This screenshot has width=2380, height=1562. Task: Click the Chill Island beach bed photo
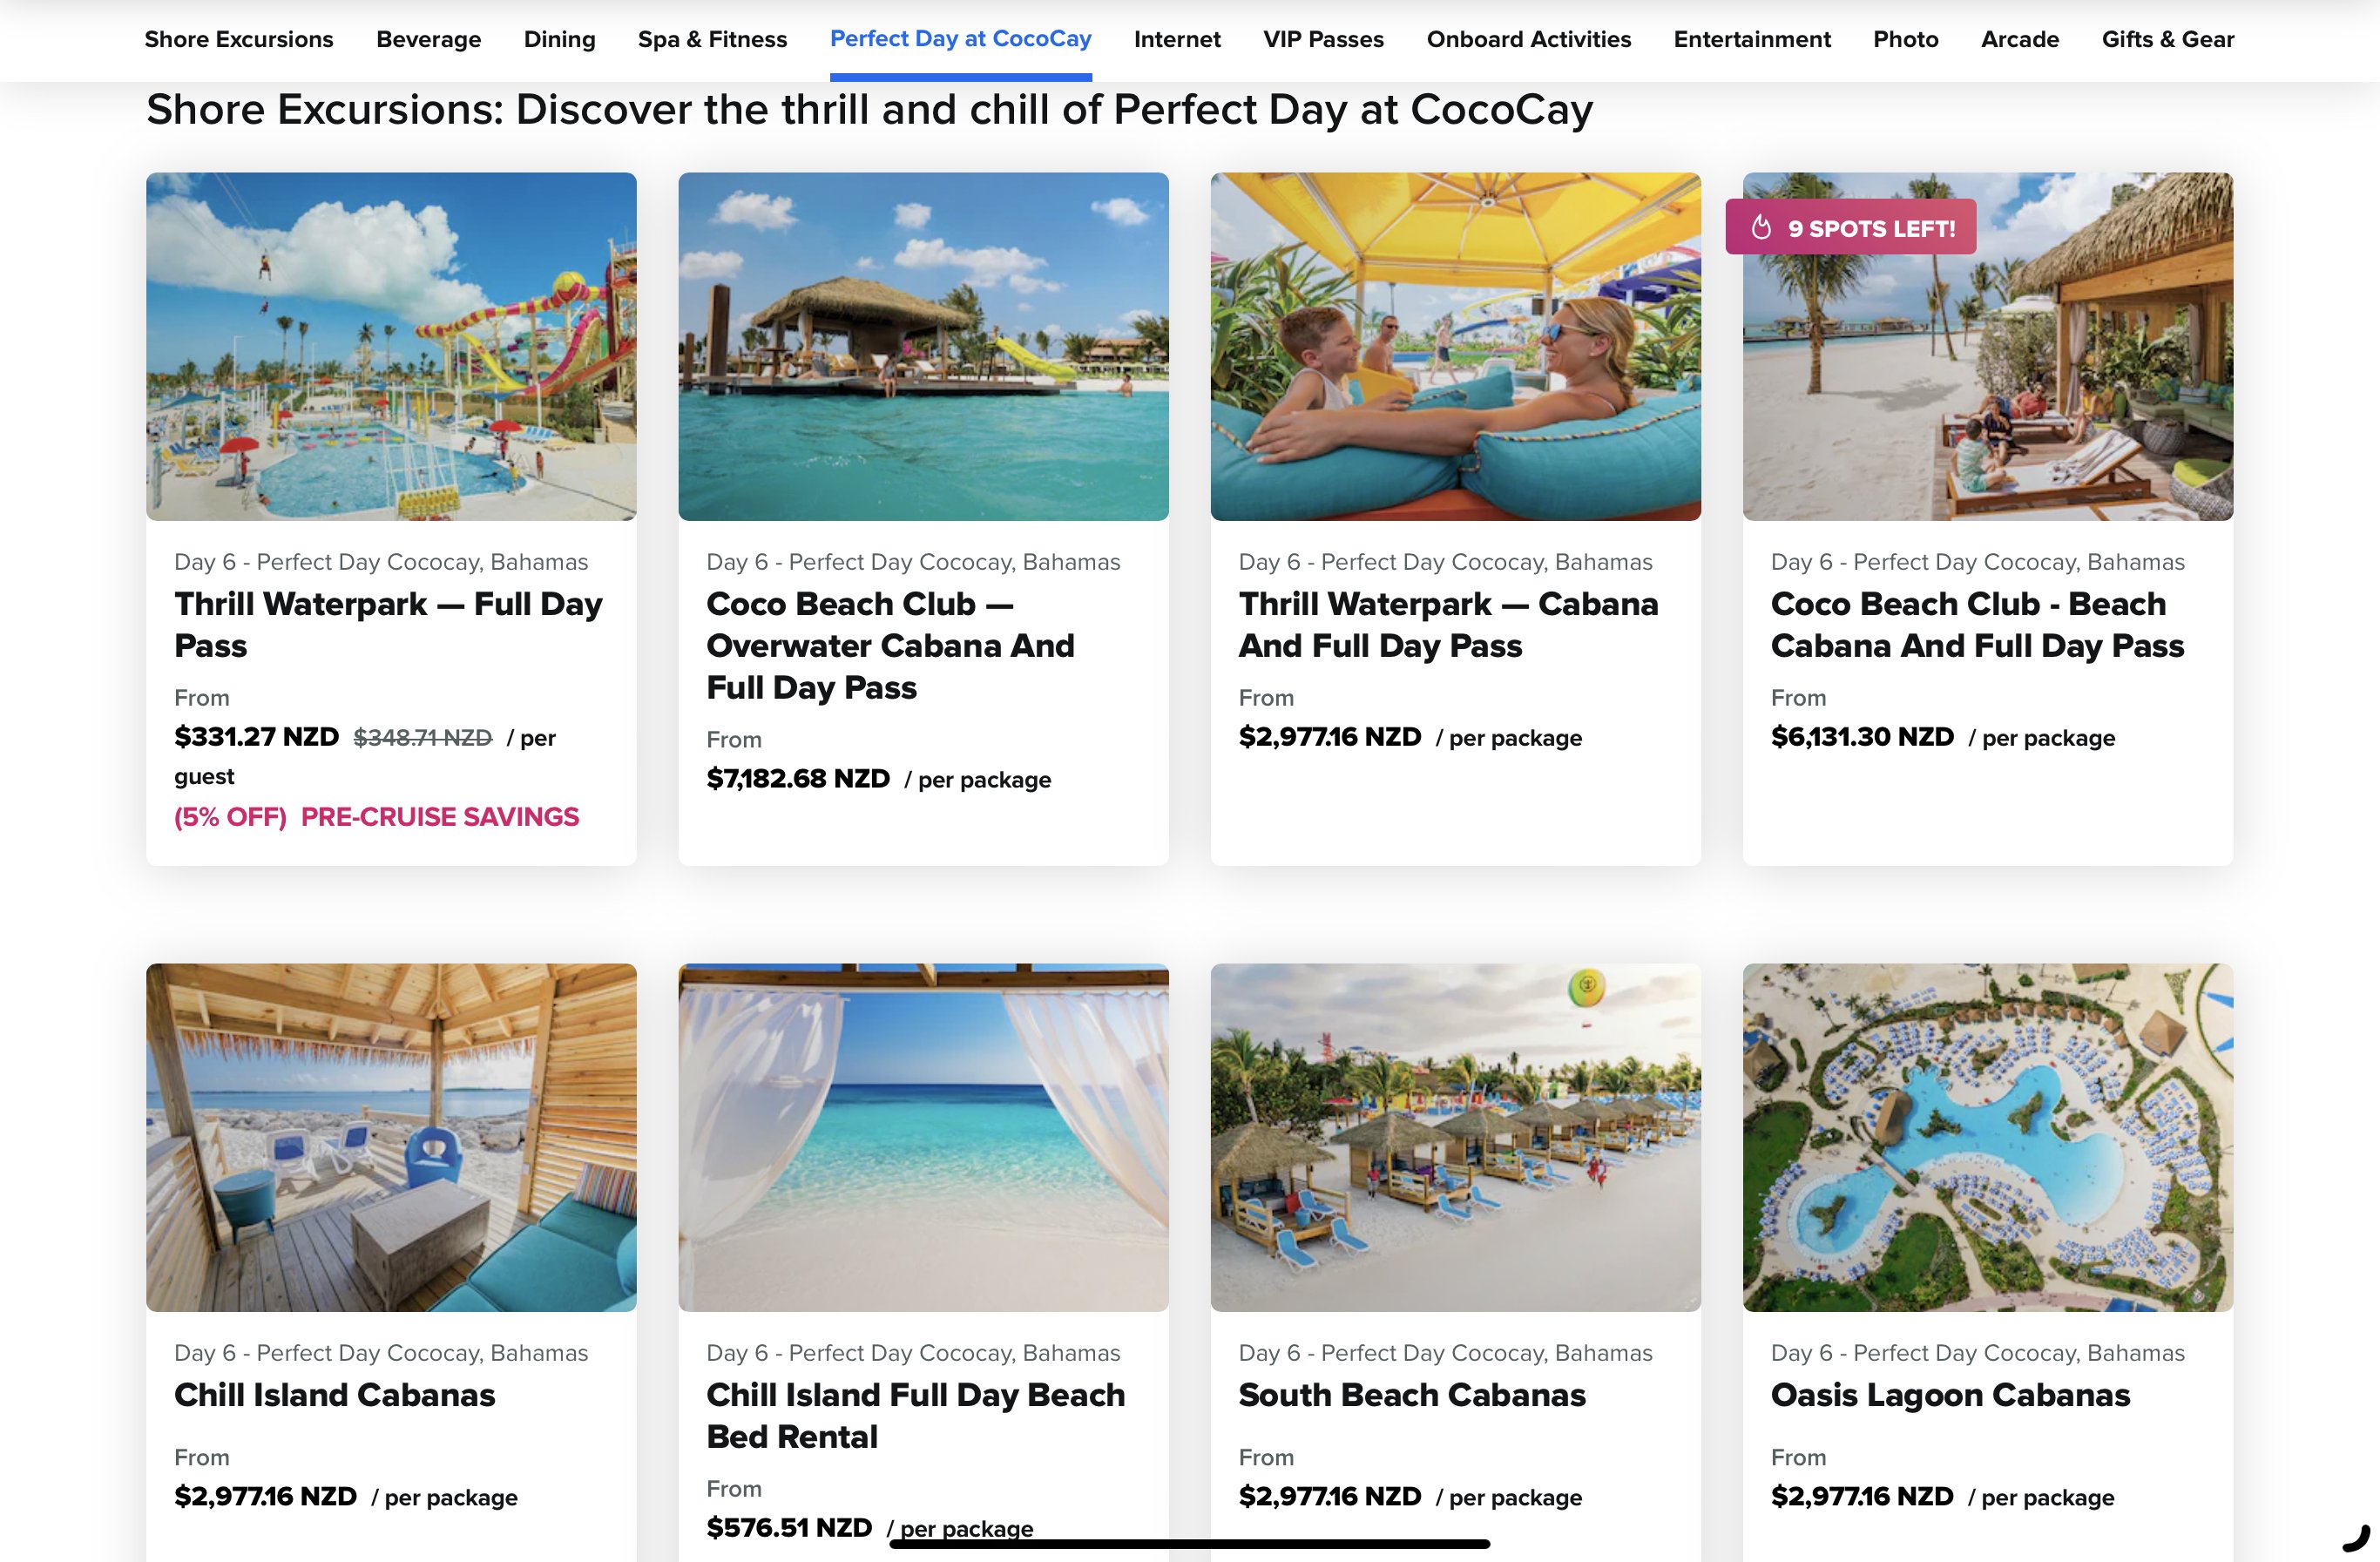tap(923, 1137)
